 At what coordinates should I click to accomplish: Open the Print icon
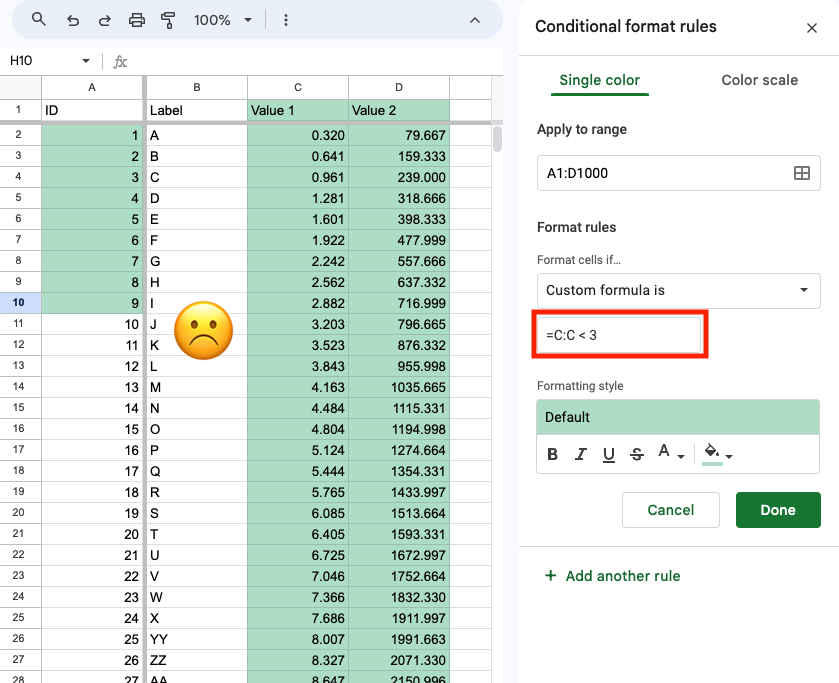[137, 19]
